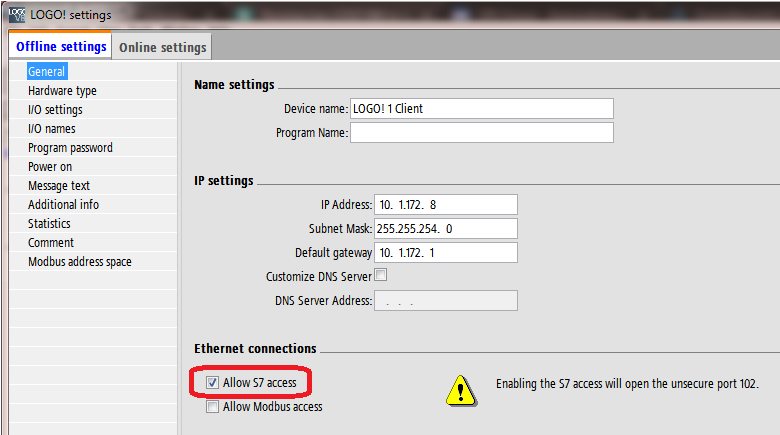Enable the Customize DNS Server checkbox
The width and height of the screenshot is (780, 435).
pos(381,275)
